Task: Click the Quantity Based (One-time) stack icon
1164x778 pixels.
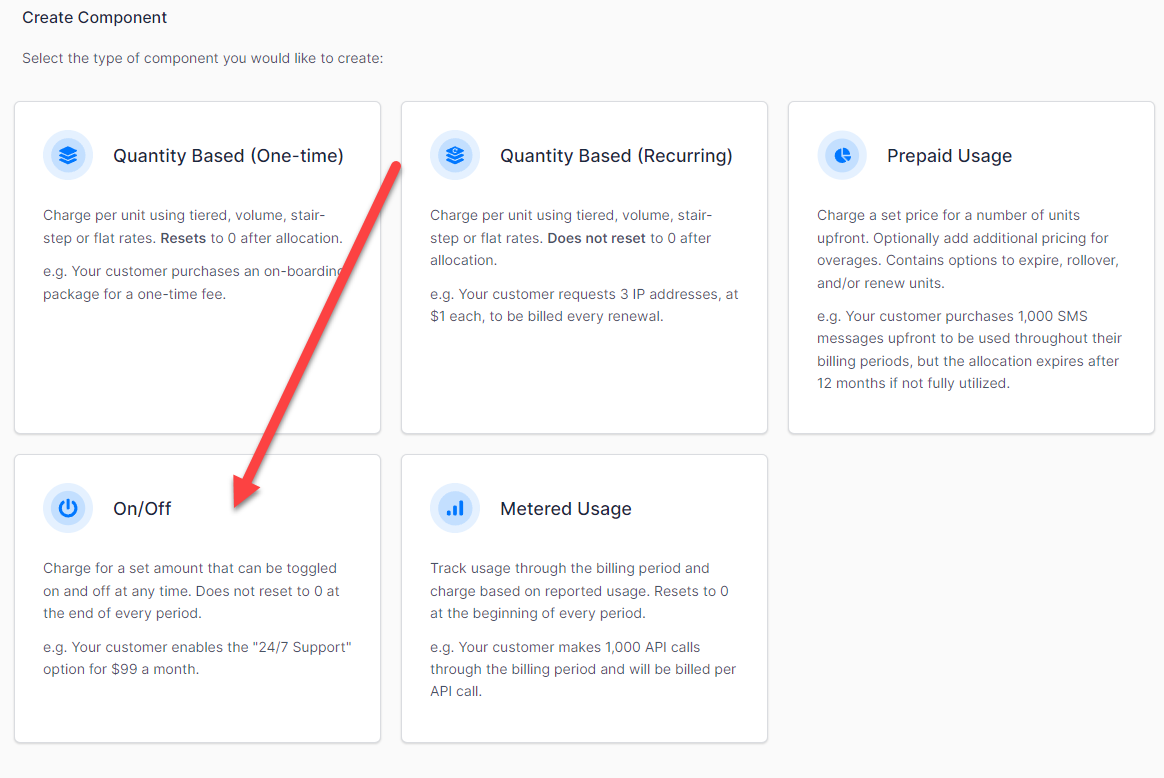Action: point(68,156)
